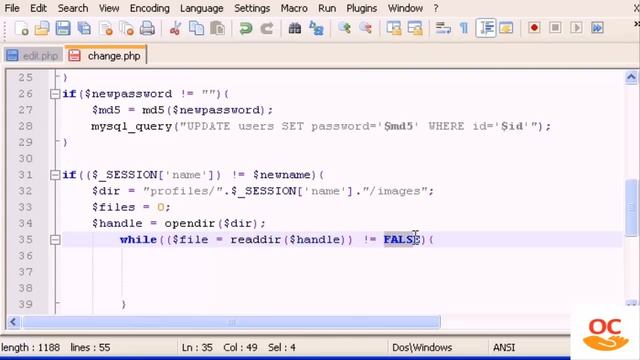The image size is (640, 360).
Task: Open the Settings menu
Action: click(252, 8)
